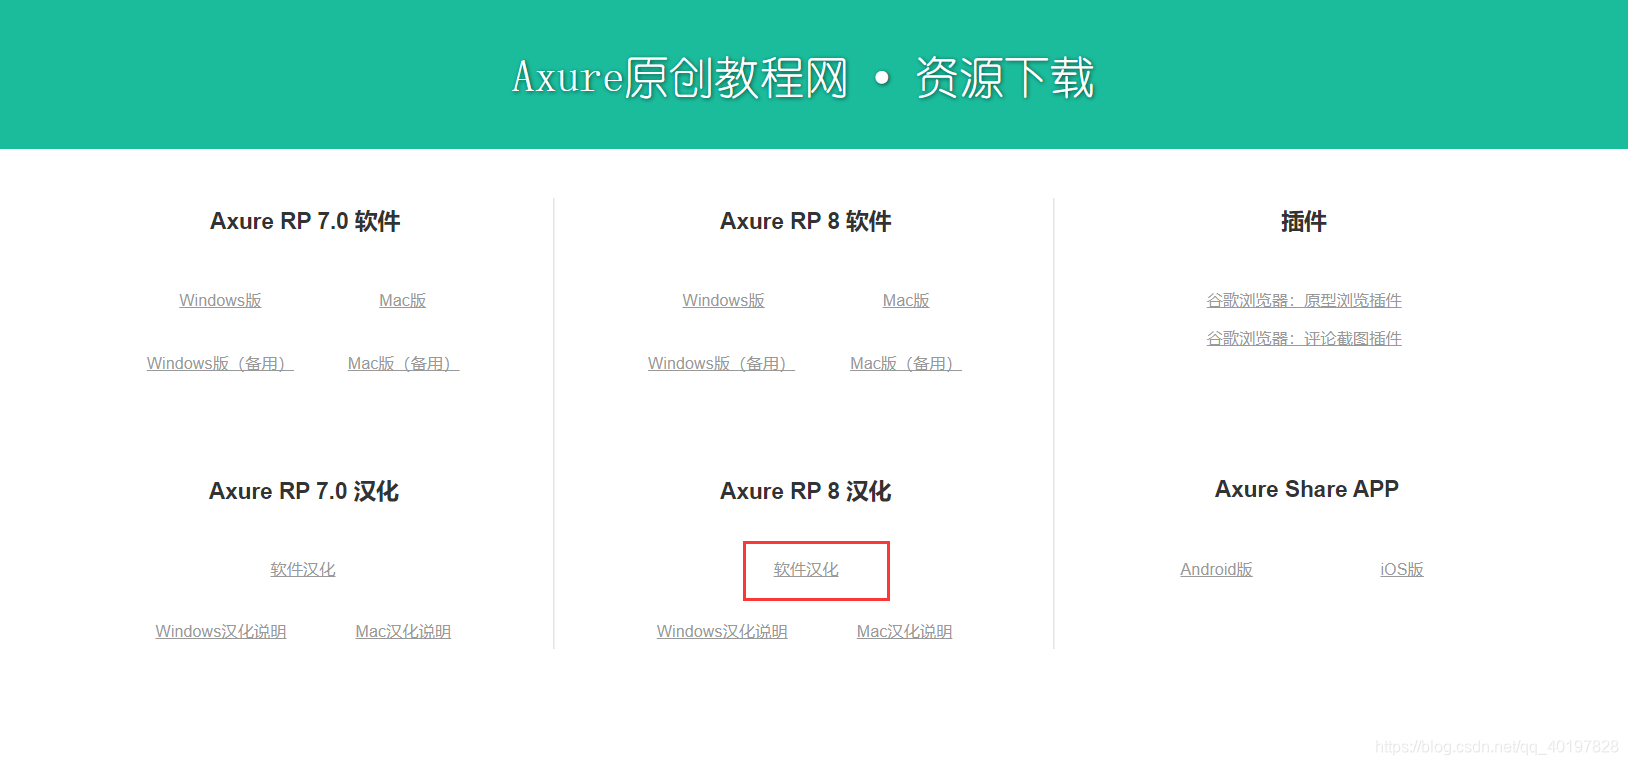The image size is (1628, 765).
Task: Click the 插件 section heading
Action: [x=1304, y=221]
